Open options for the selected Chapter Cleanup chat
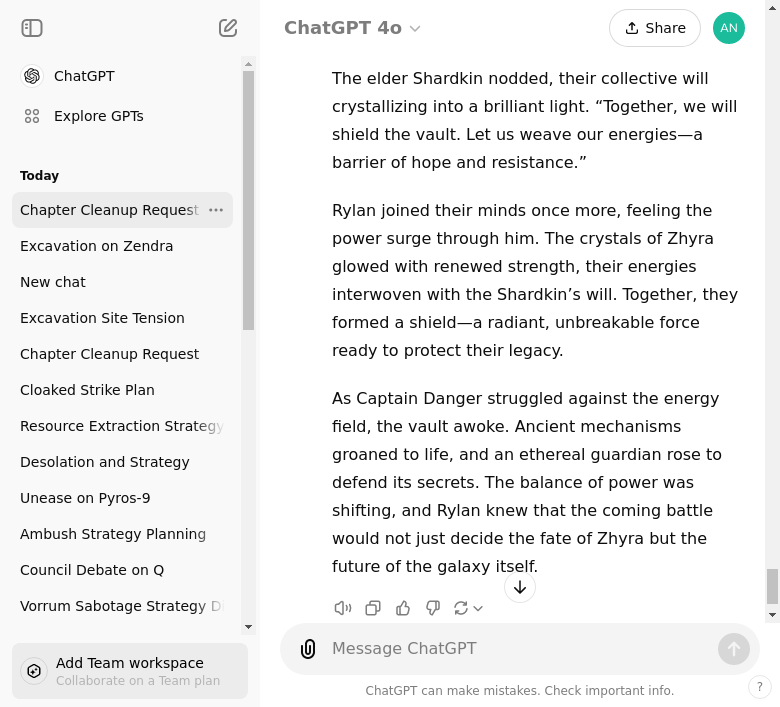780x707 pixels. pos(216,210)
